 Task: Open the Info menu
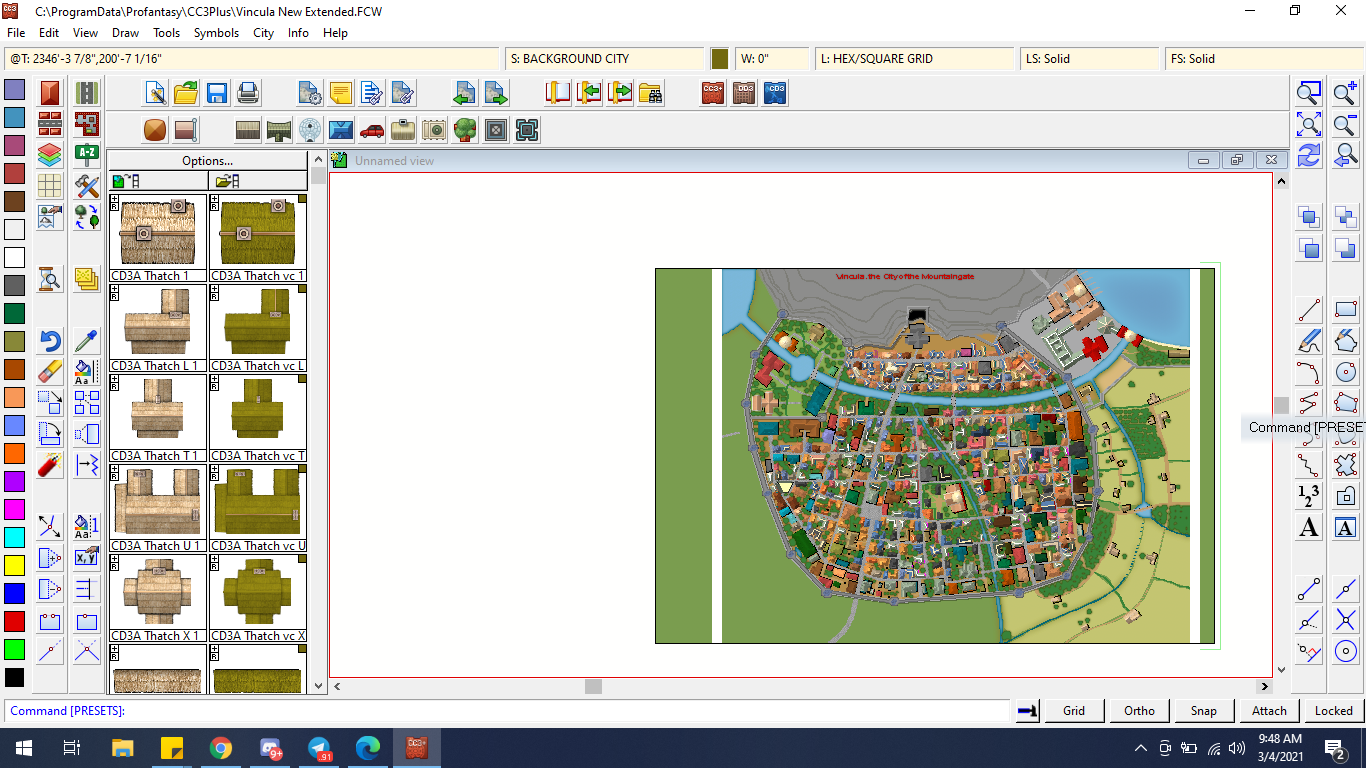click(298, 33)
